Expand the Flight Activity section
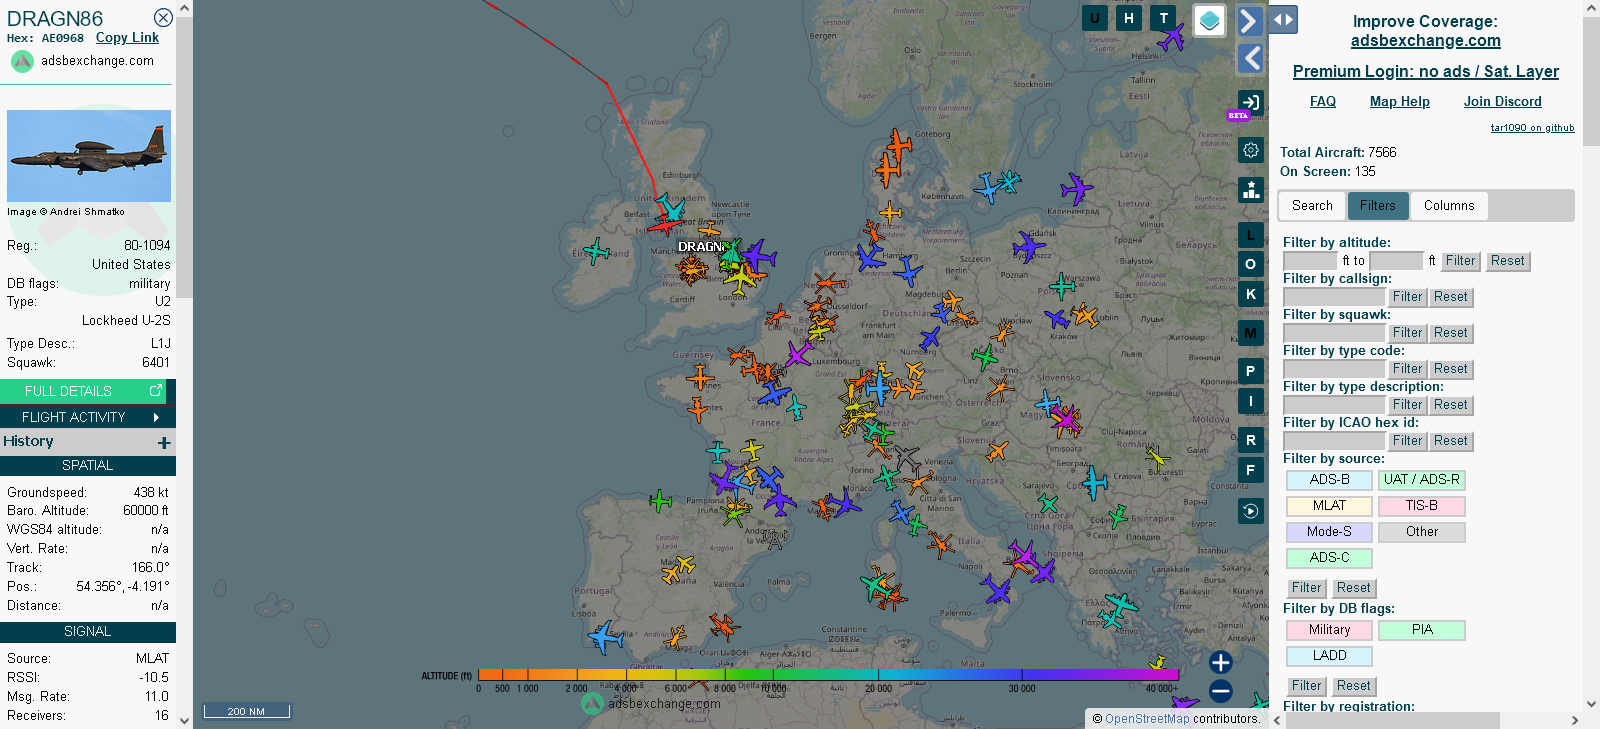Image resolution: width=1600 pixels, height=729 pixels. click(x=88, y=417)
